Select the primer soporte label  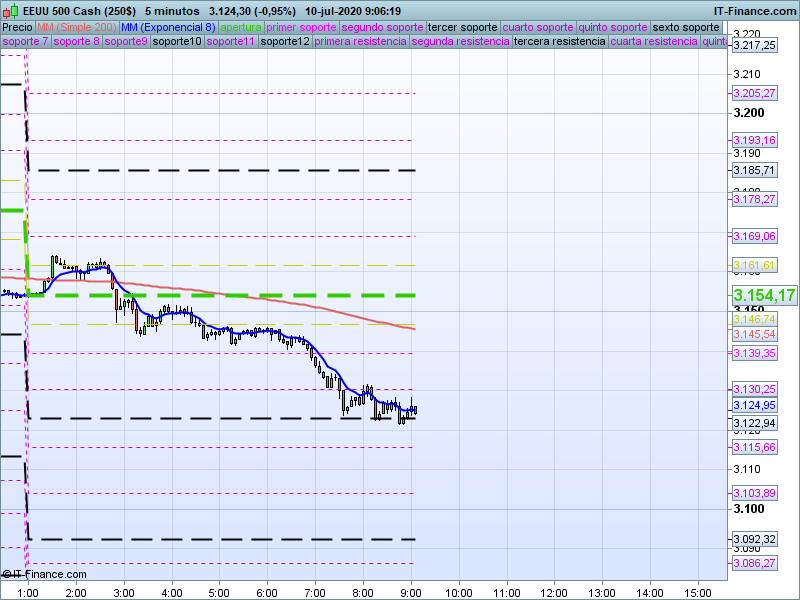click(x=302, y=27)
